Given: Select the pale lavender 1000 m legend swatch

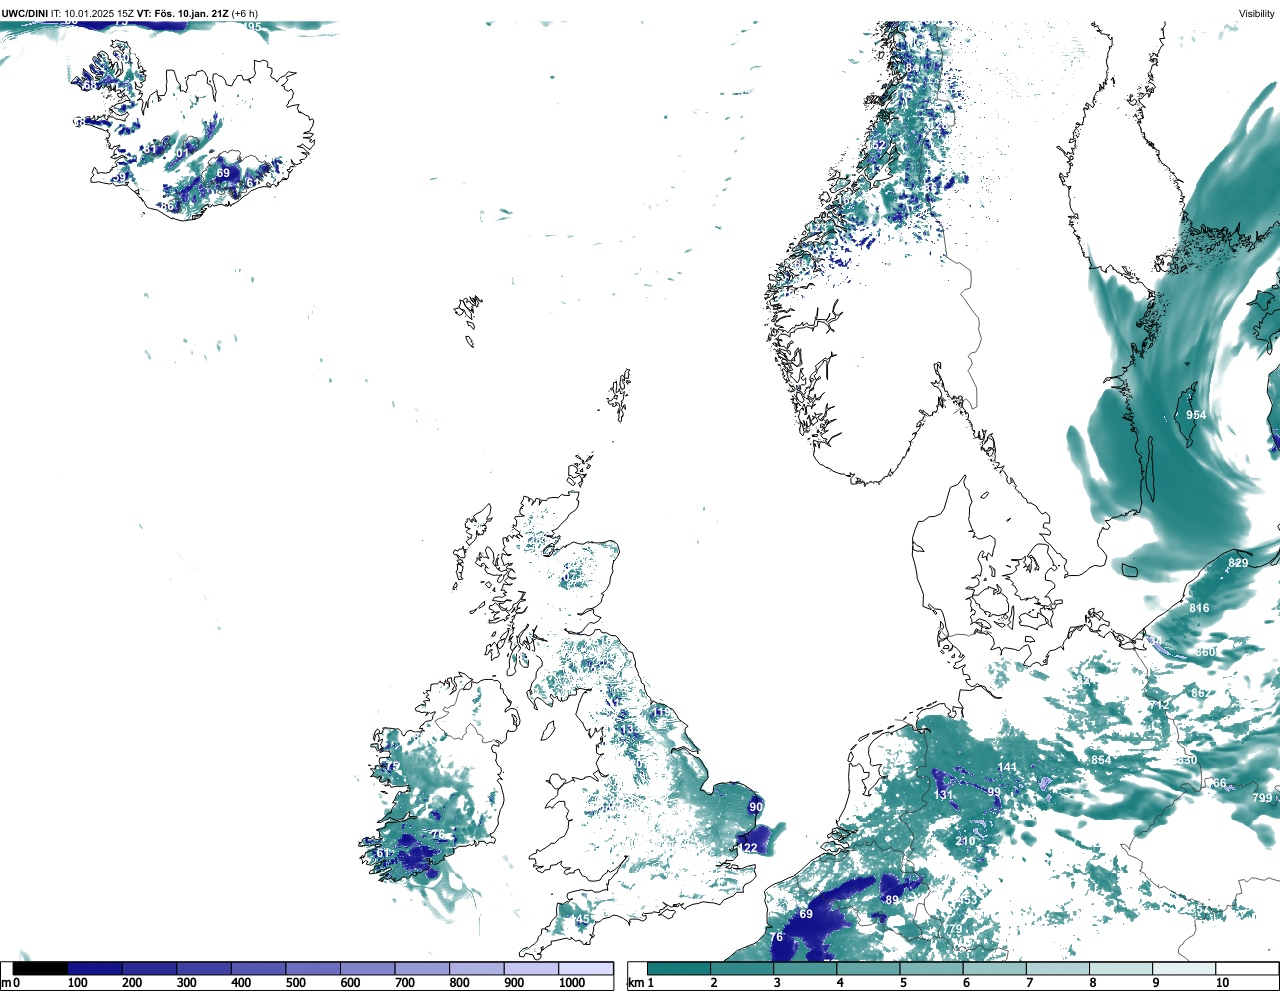Looking at the screenshot, I should pos(586,968).
